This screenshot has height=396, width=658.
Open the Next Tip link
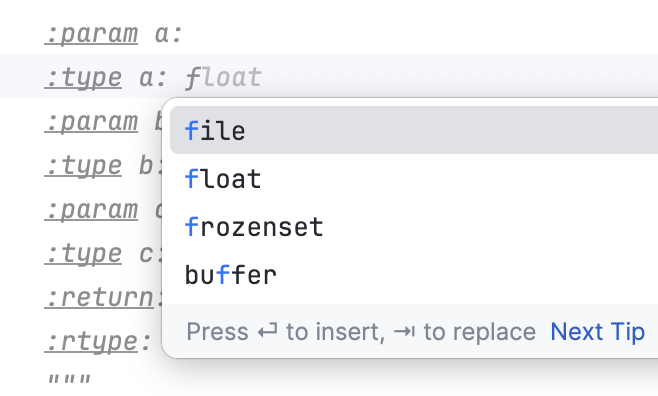597,332
